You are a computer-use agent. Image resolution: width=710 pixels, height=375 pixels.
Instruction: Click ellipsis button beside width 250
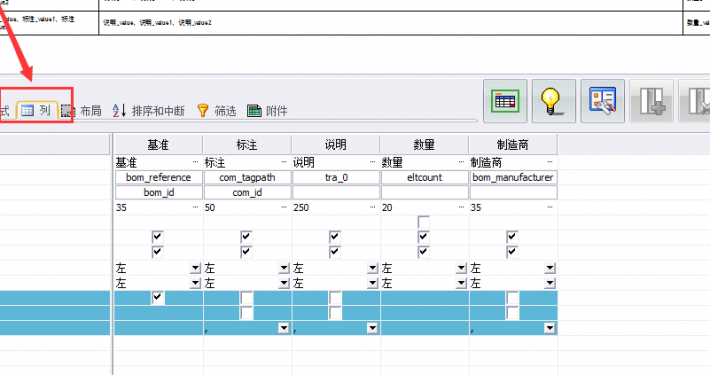pos(372,207)
